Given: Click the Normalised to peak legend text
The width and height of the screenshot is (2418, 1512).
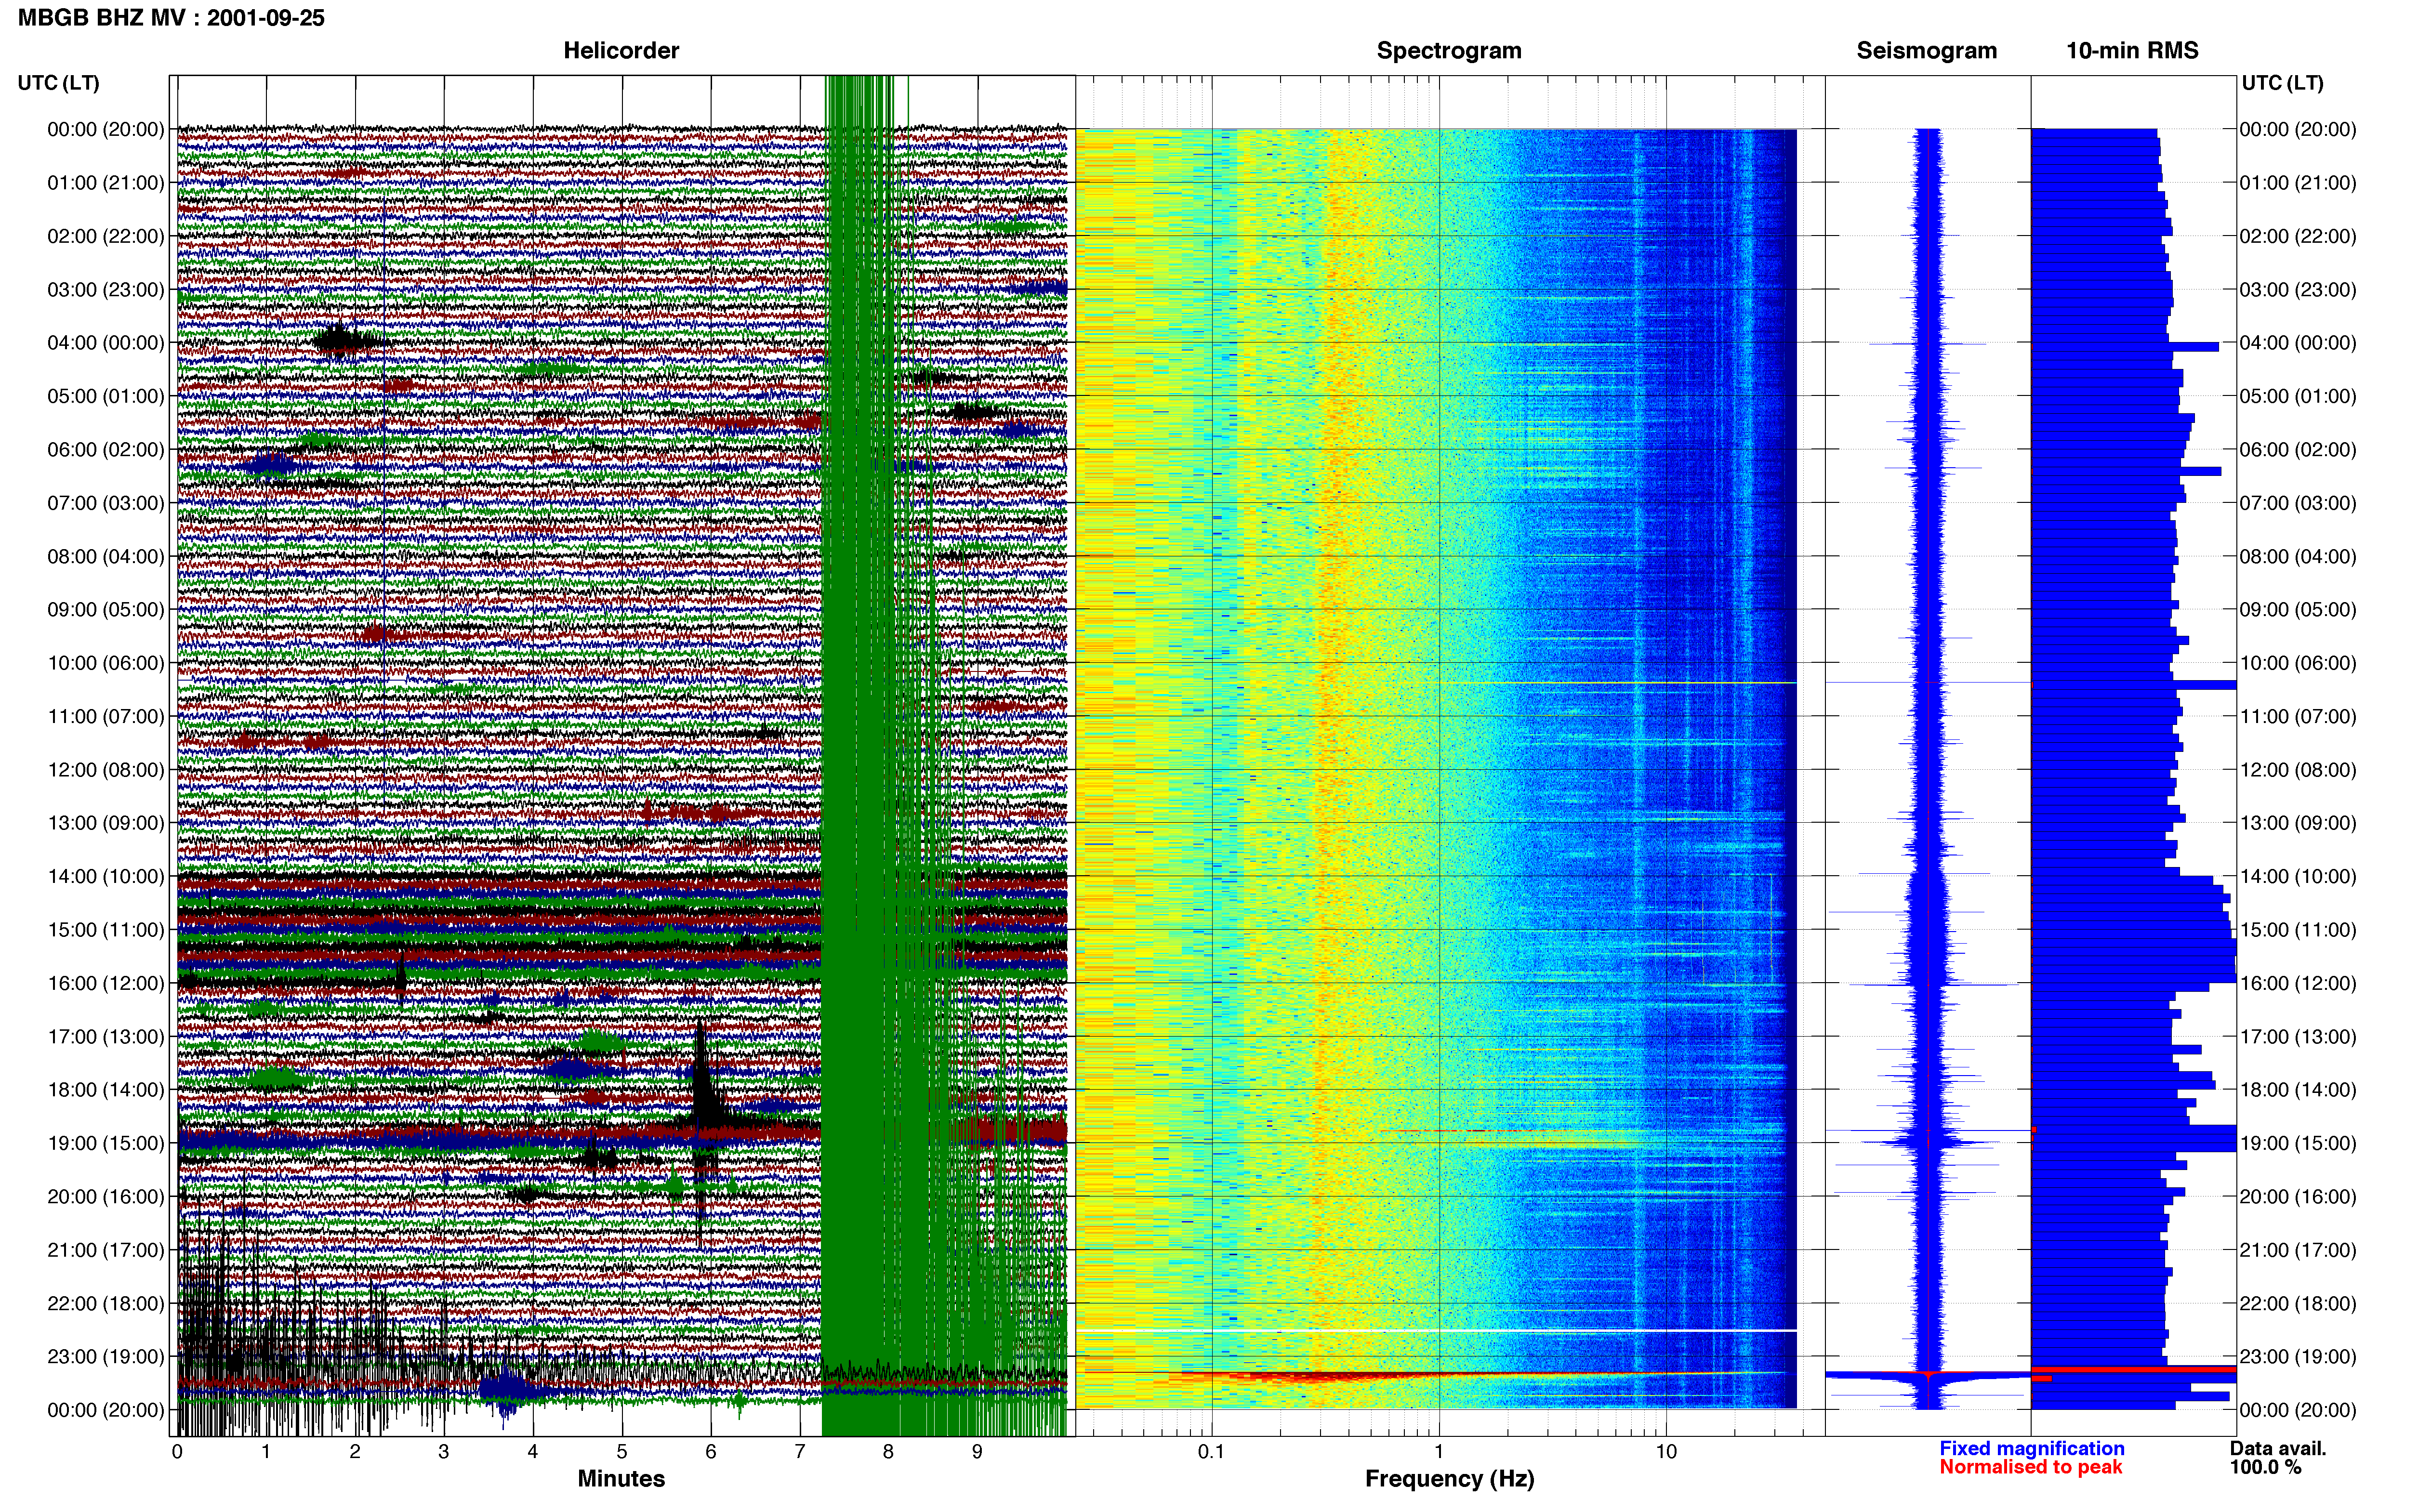Looking at the screenshot, I should coord(2030,1467).
